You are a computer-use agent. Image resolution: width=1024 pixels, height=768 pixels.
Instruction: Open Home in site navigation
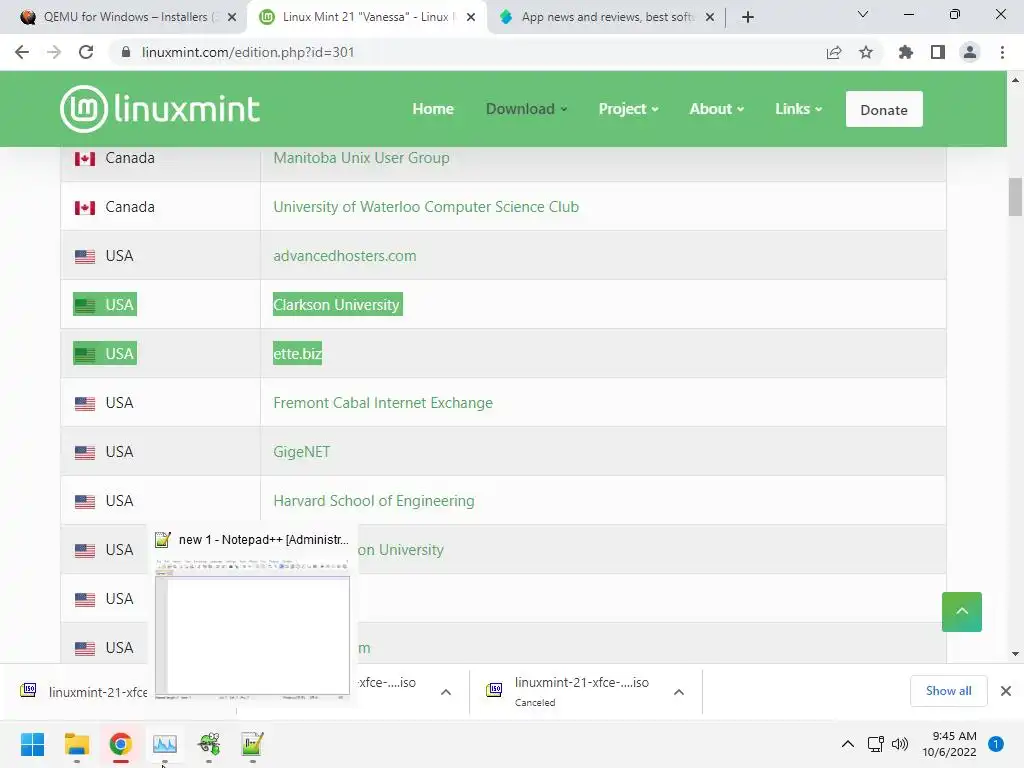click(x=433, y=109)
